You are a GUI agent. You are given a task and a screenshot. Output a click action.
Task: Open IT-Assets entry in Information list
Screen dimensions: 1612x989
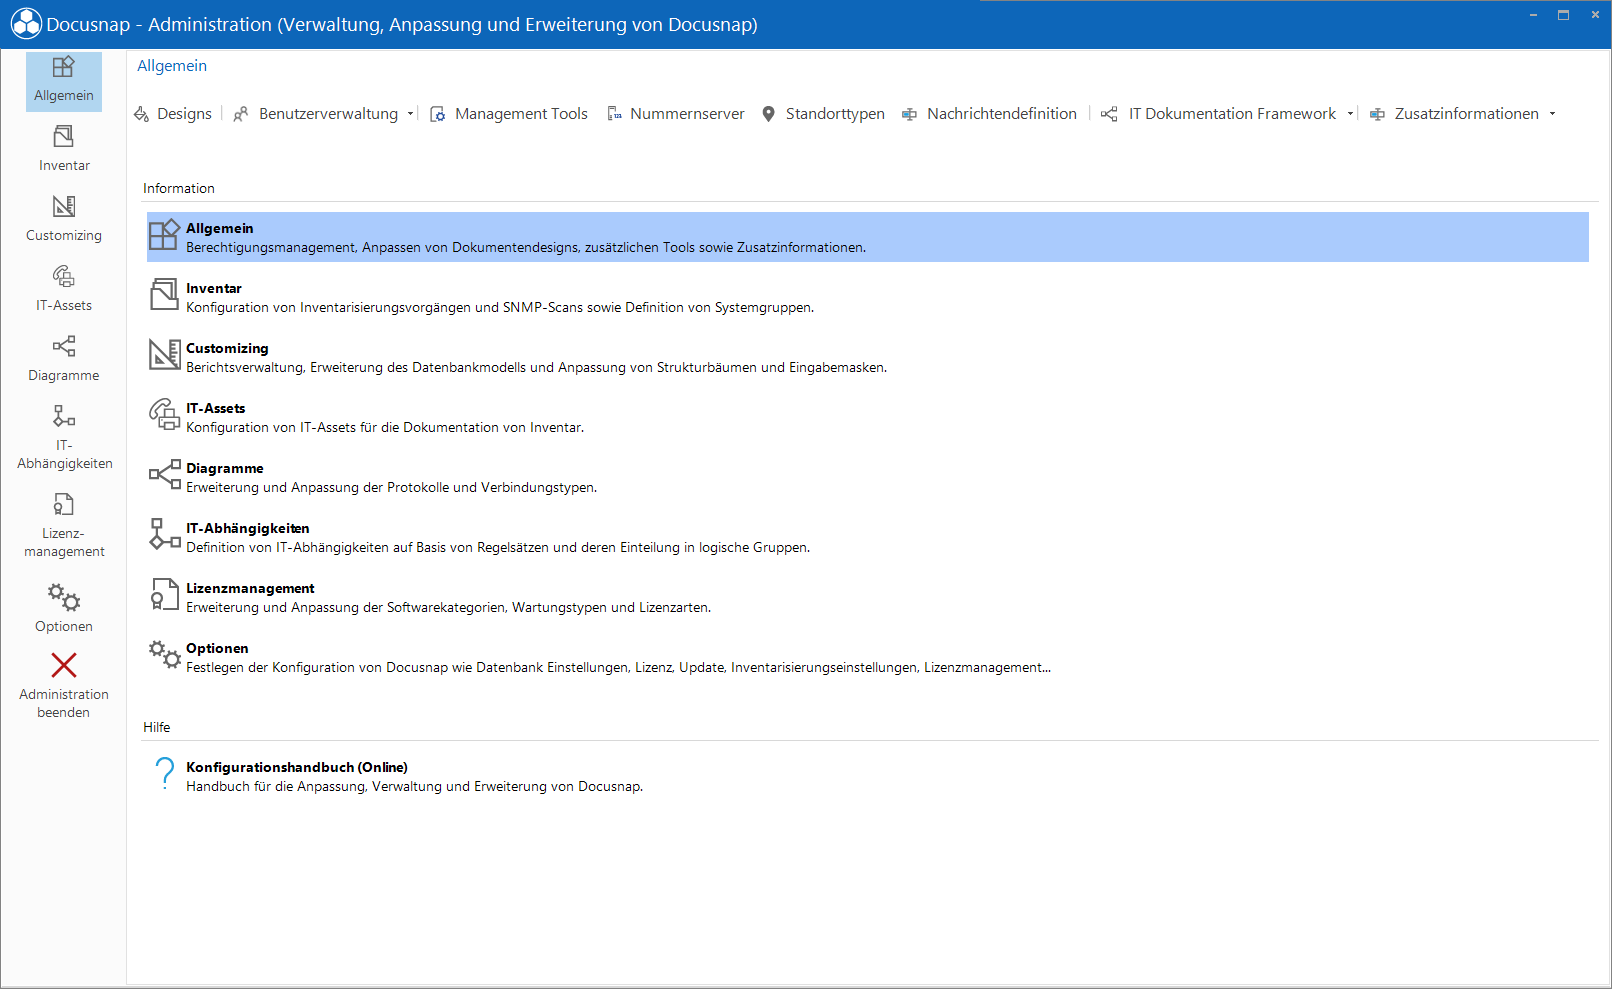867,417
